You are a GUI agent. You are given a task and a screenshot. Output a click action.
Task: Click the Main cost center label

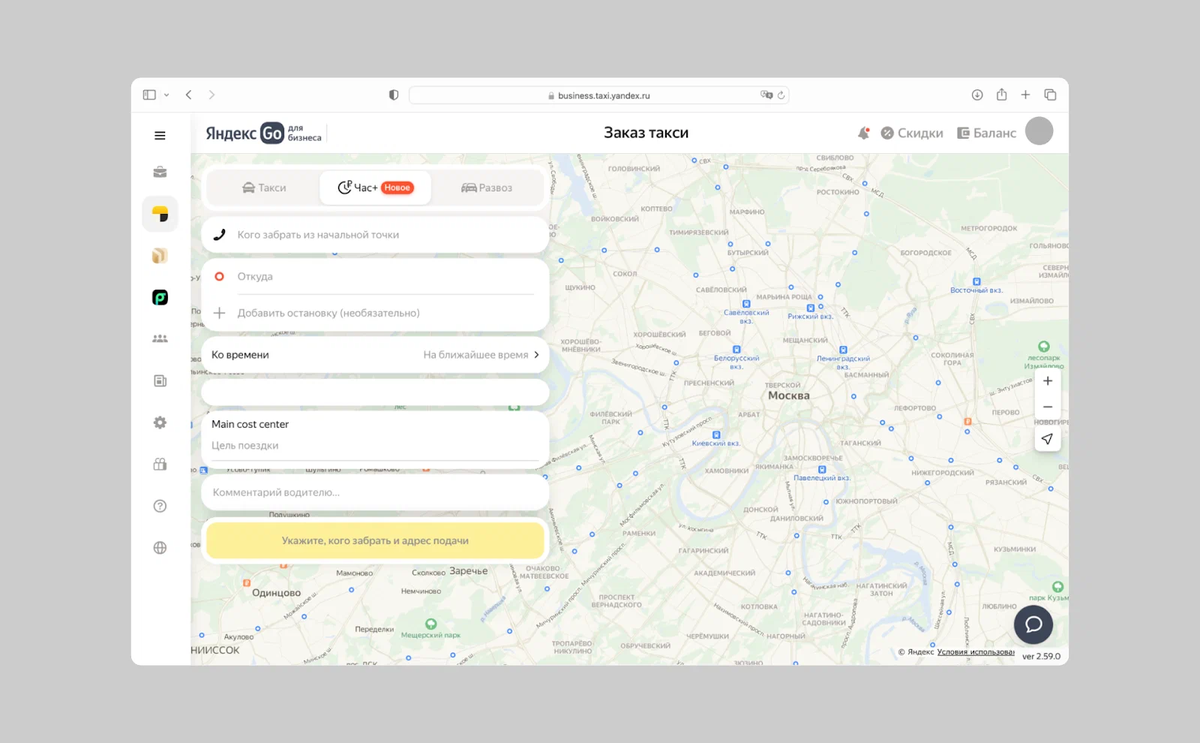(x=250, y=424)
